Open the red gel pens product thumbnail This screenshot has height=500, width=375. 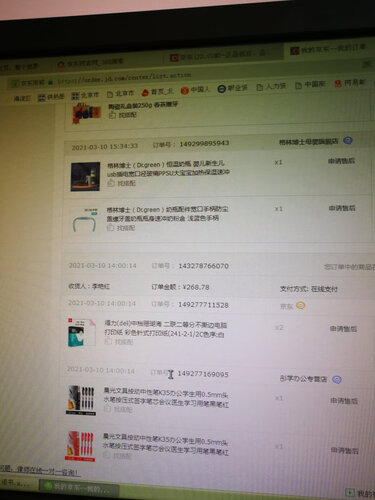pos(80,446)
